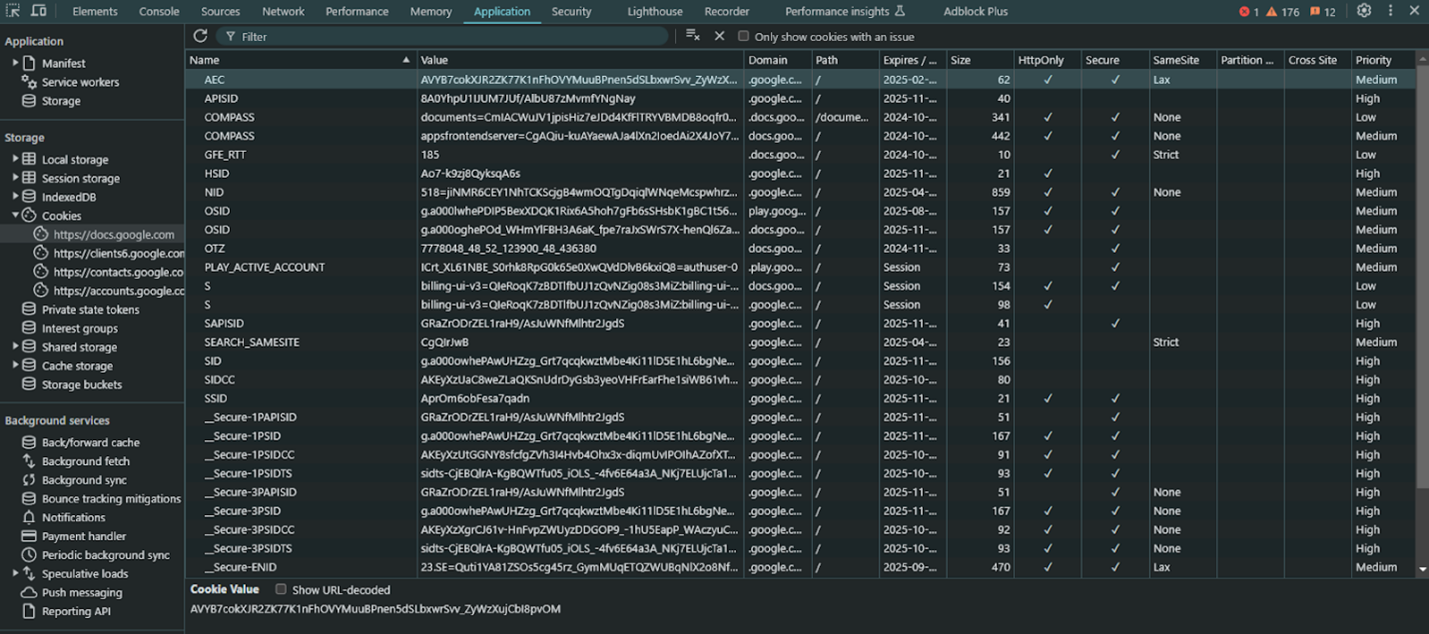This screenshot has height=634, width=1429.
Task: Click the Reporting API document icon
Action: point(29,611)
